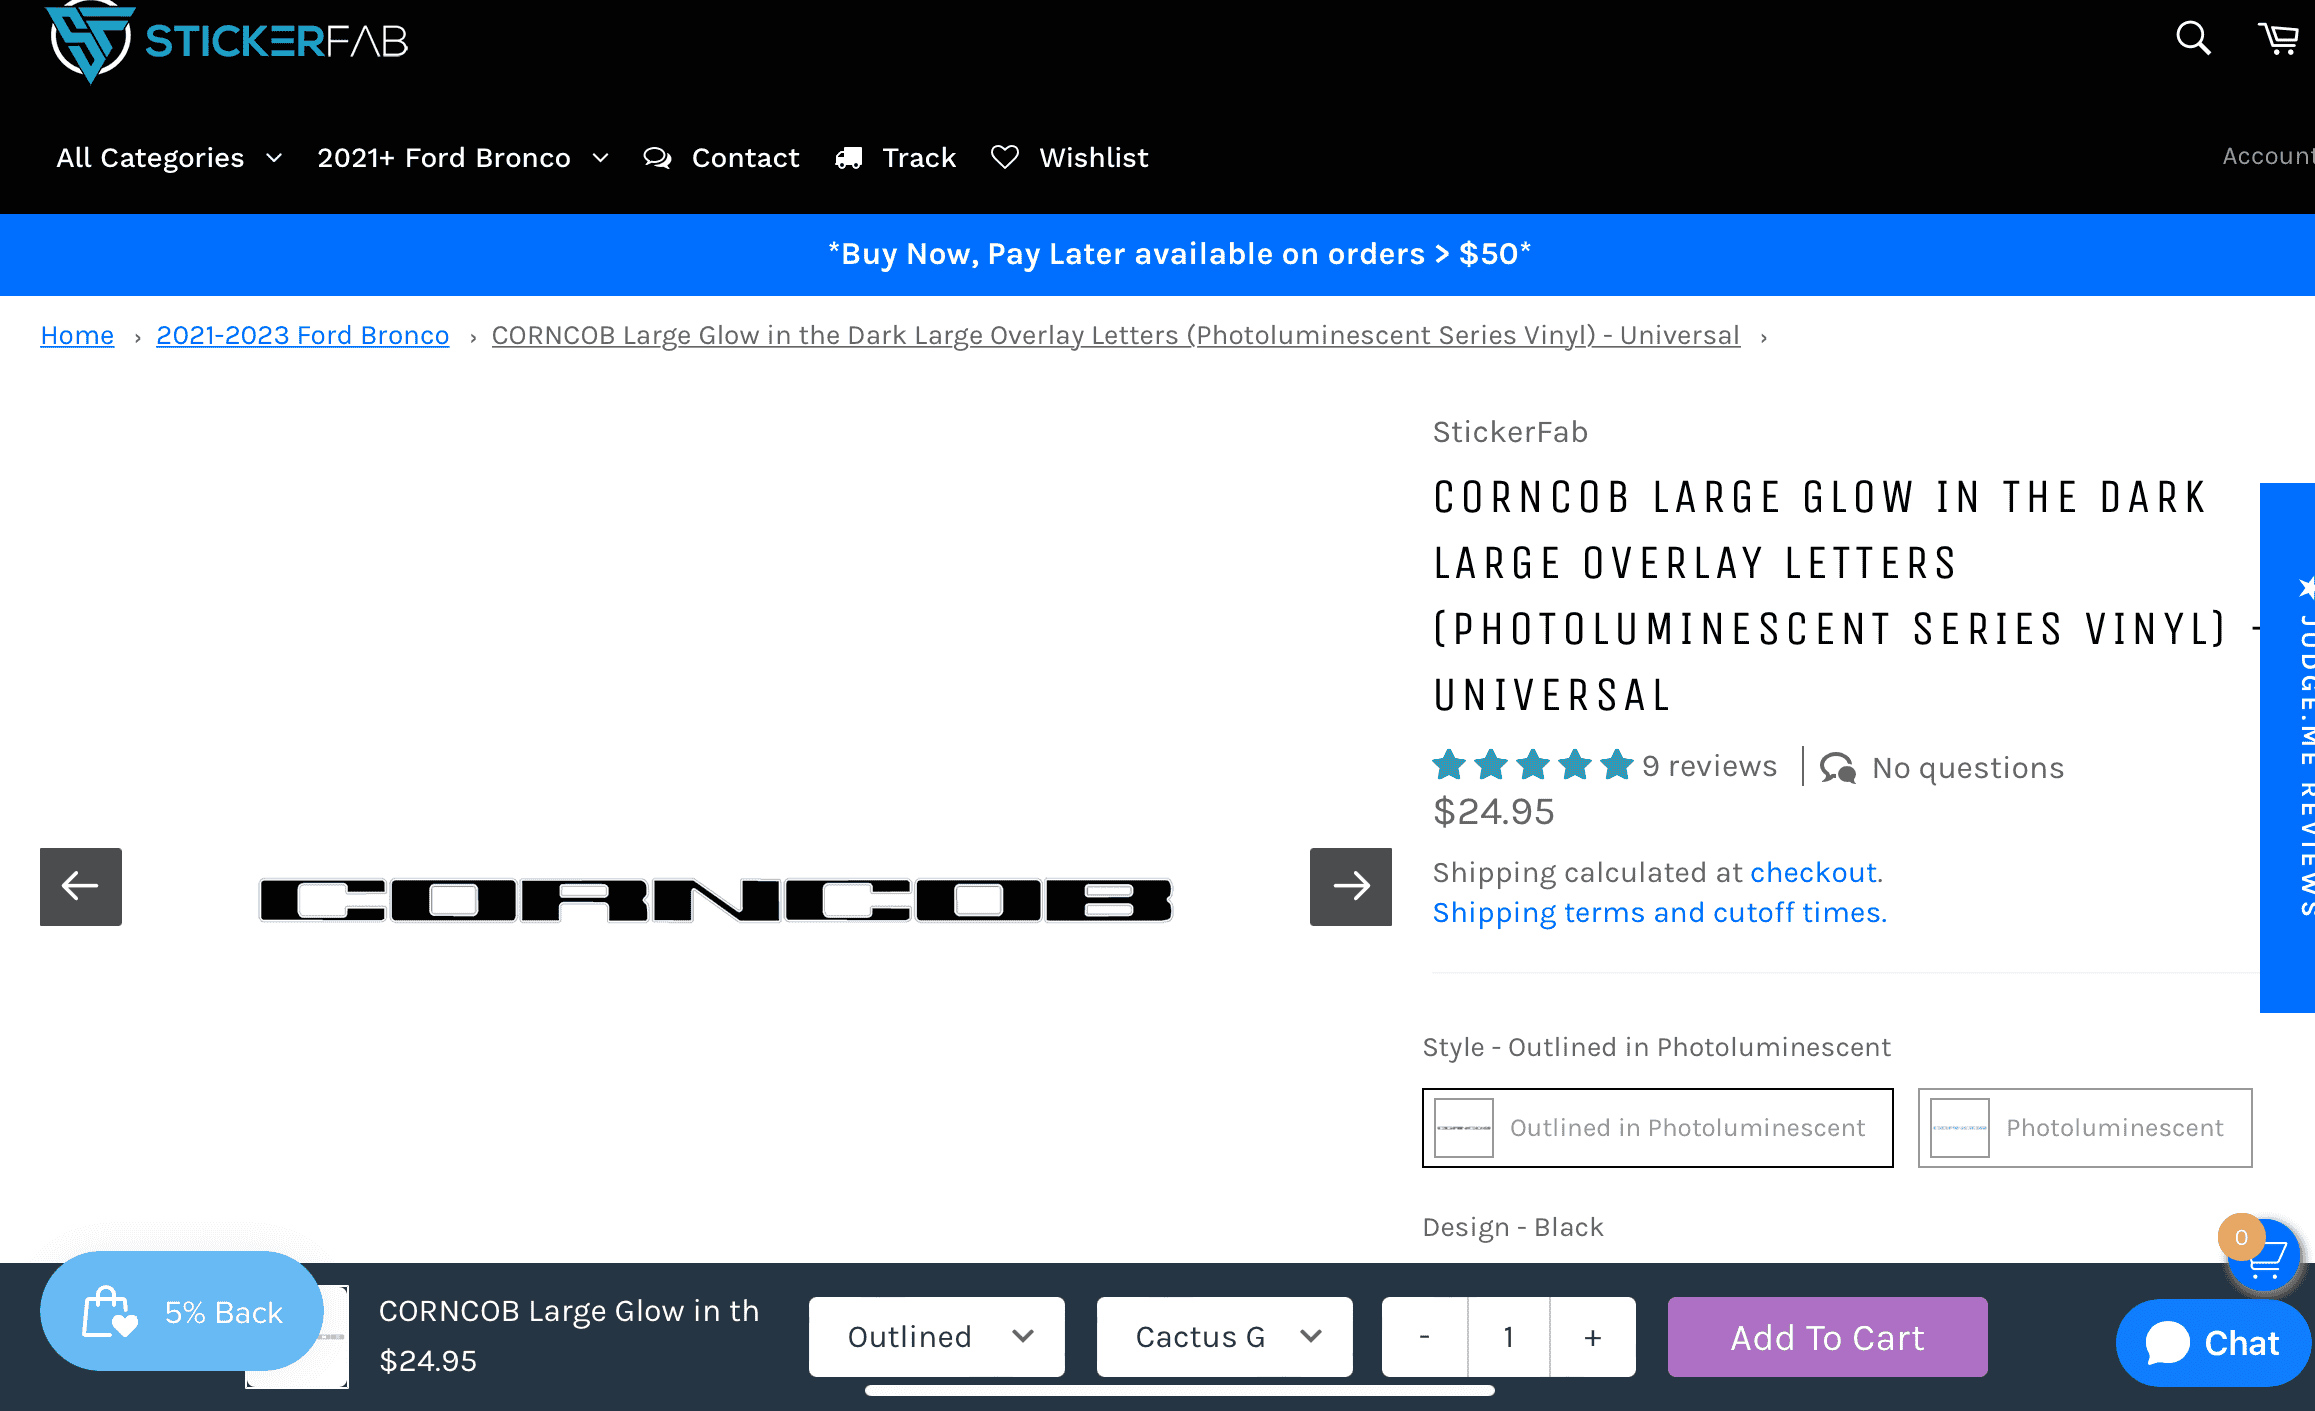2315x1411 pixels.
Task: Open Shipping terms and cutoff times
Action: pyautogui.click(x=1660, y=913)
